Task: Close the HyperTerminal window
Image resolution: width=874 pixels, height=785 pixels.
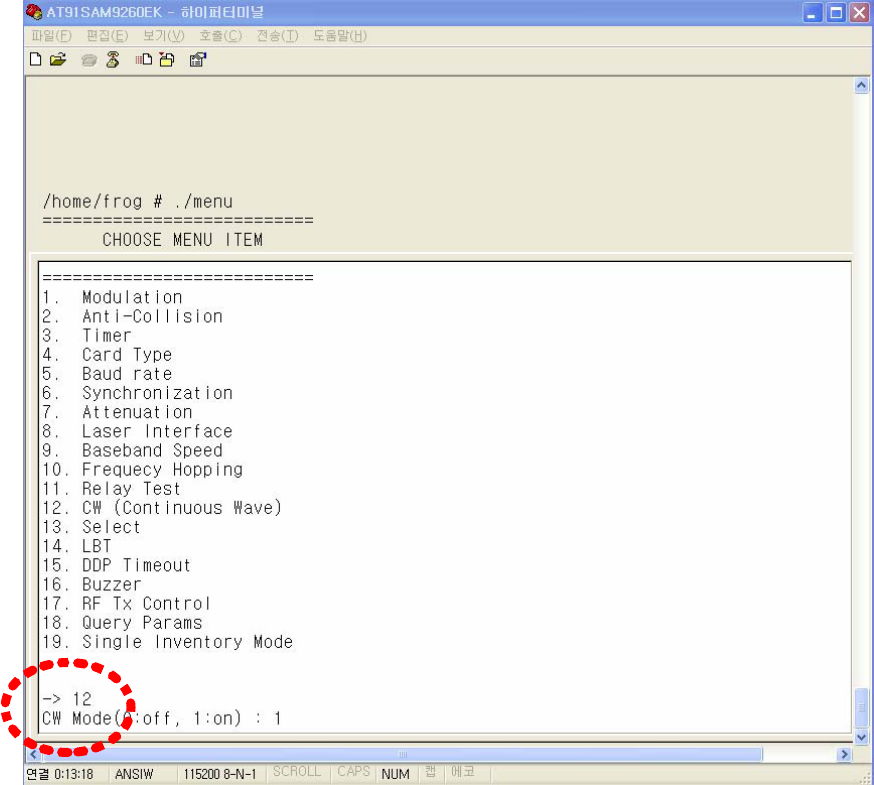Action: [x=859, y=12]
